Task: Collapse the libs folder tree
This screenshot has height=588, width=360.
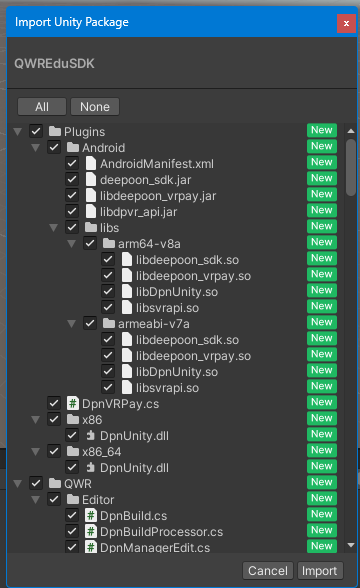Action: coord(53,228)
